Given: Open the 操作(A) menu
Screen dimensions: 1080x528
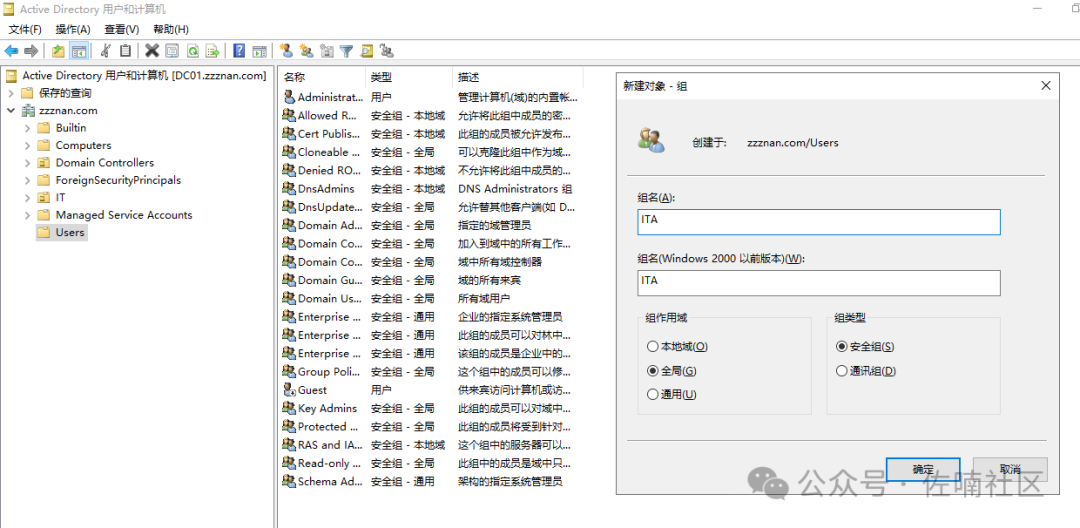Looking at the screenshot, I should [73, 29].
